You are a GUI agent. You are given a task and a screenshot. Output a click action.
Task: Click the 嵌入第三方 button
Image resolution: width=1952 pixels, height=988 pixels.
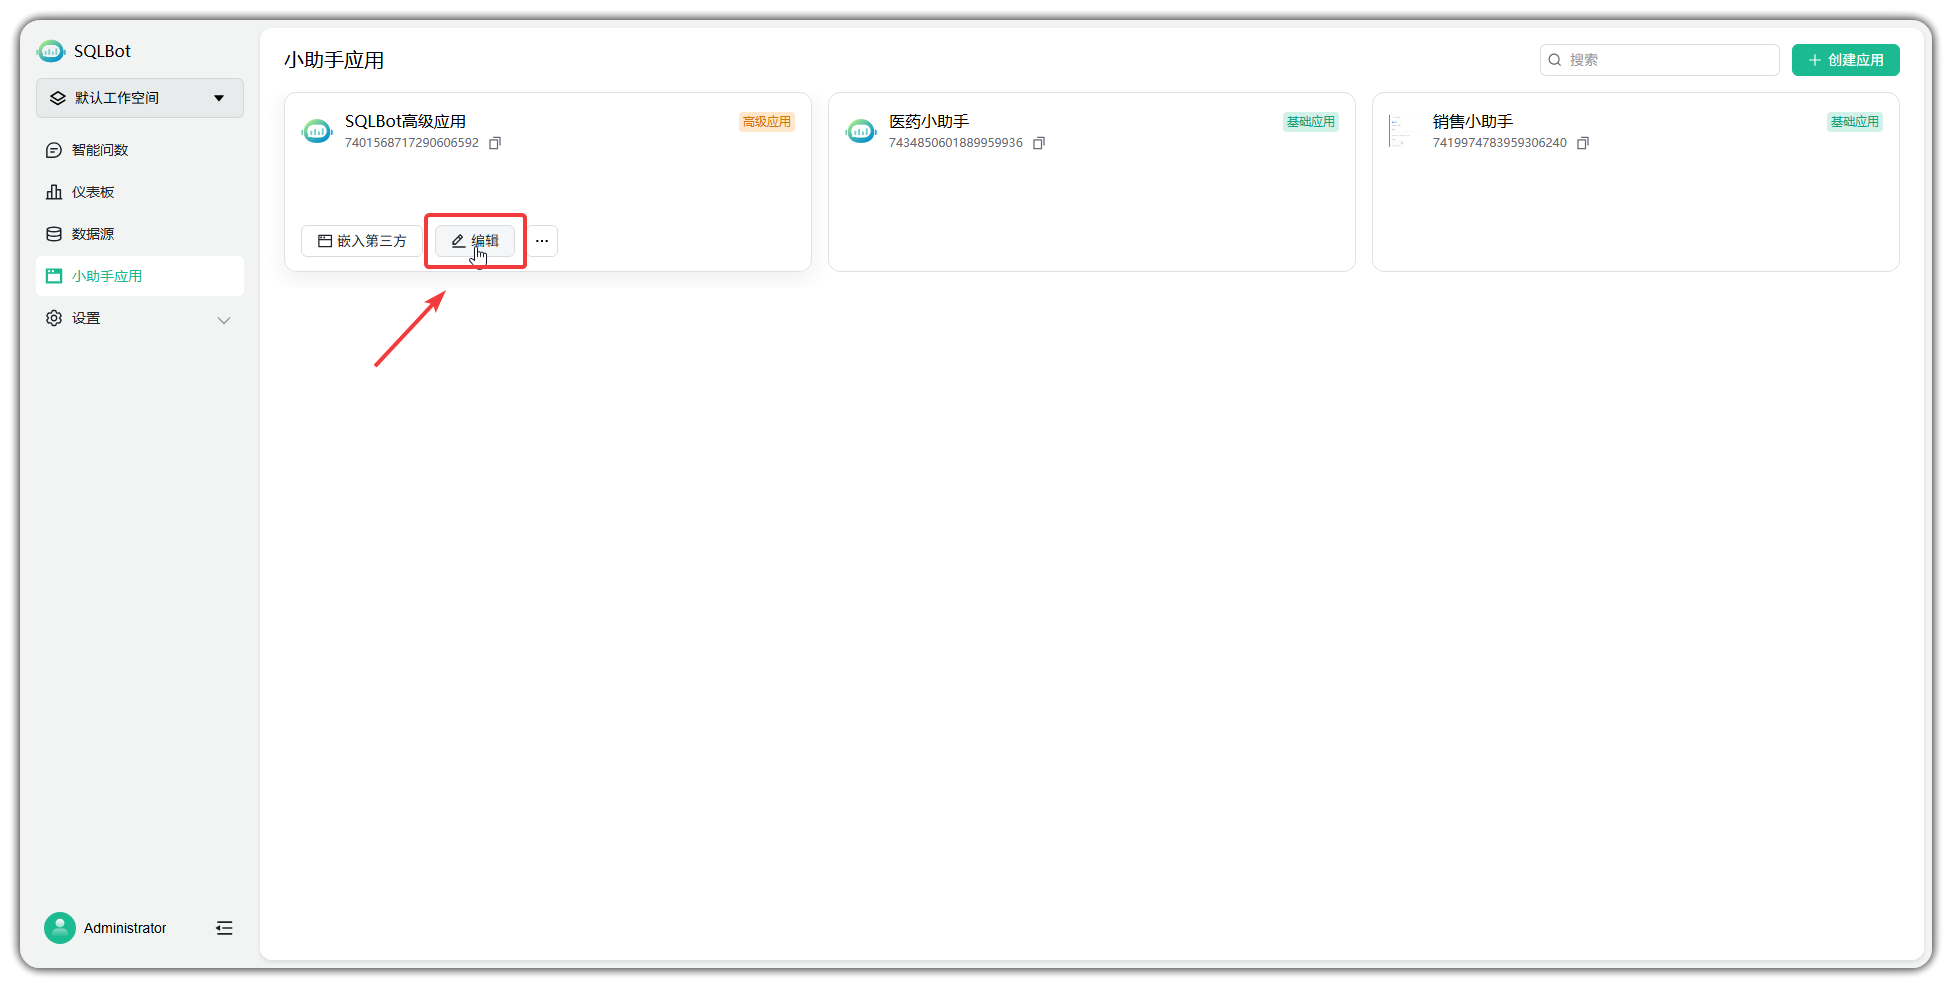click(x=362, y=241)
